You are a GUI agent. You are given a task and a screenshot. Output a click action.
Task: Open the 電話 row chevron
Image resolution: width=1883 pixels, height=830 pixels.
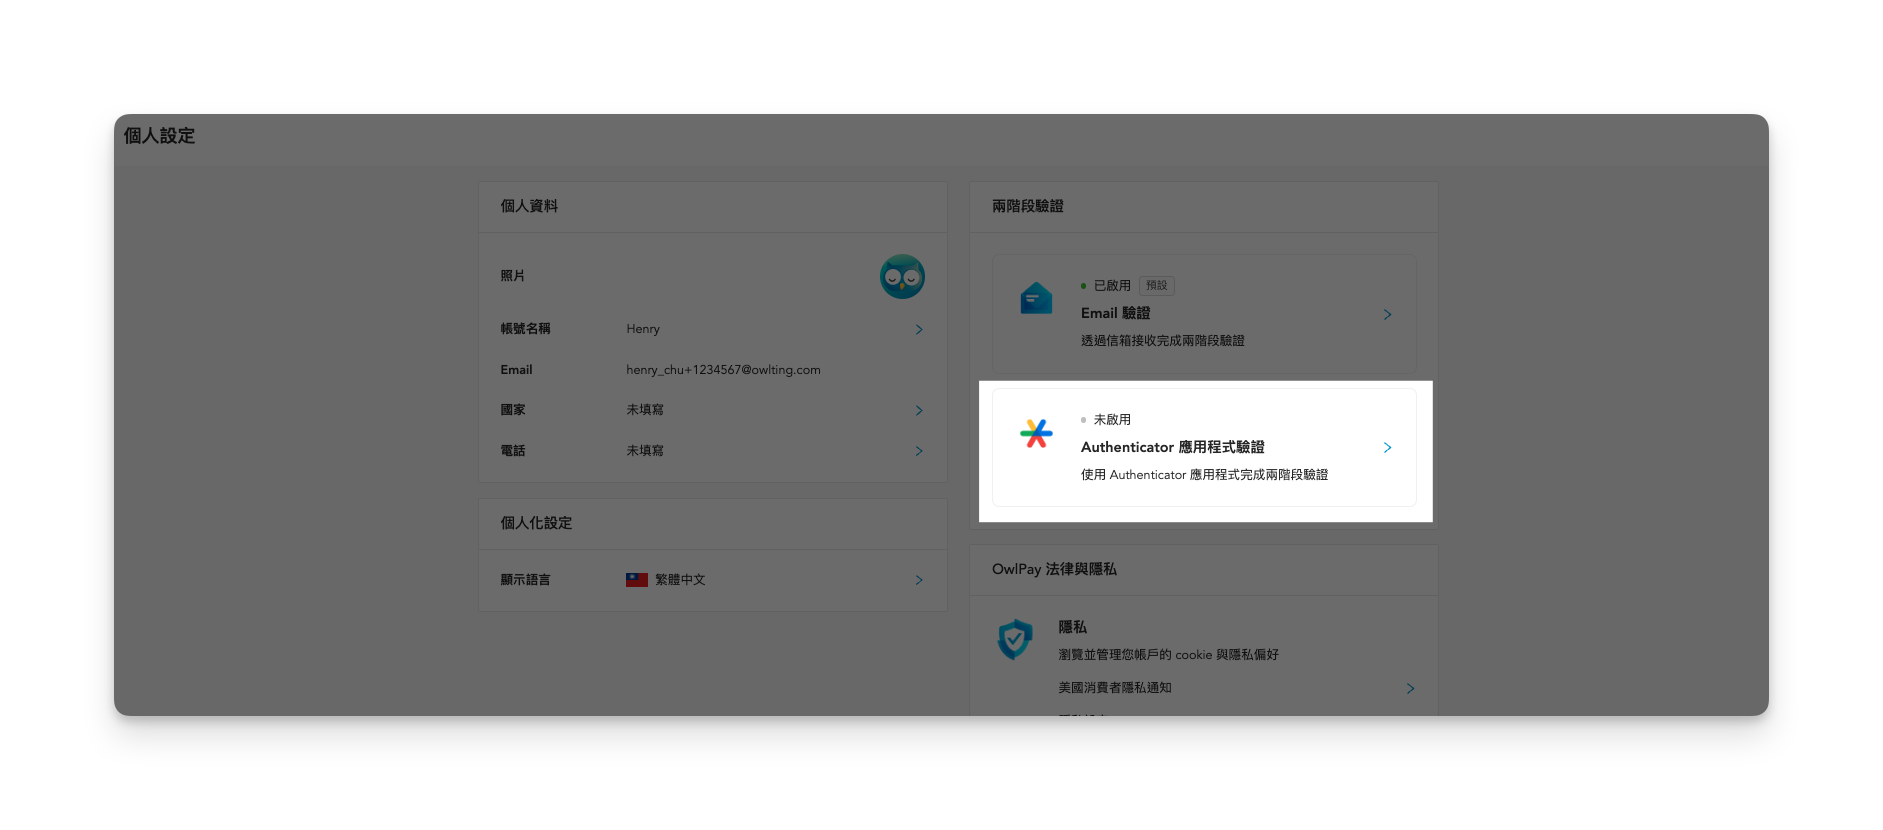coord(919,451)
